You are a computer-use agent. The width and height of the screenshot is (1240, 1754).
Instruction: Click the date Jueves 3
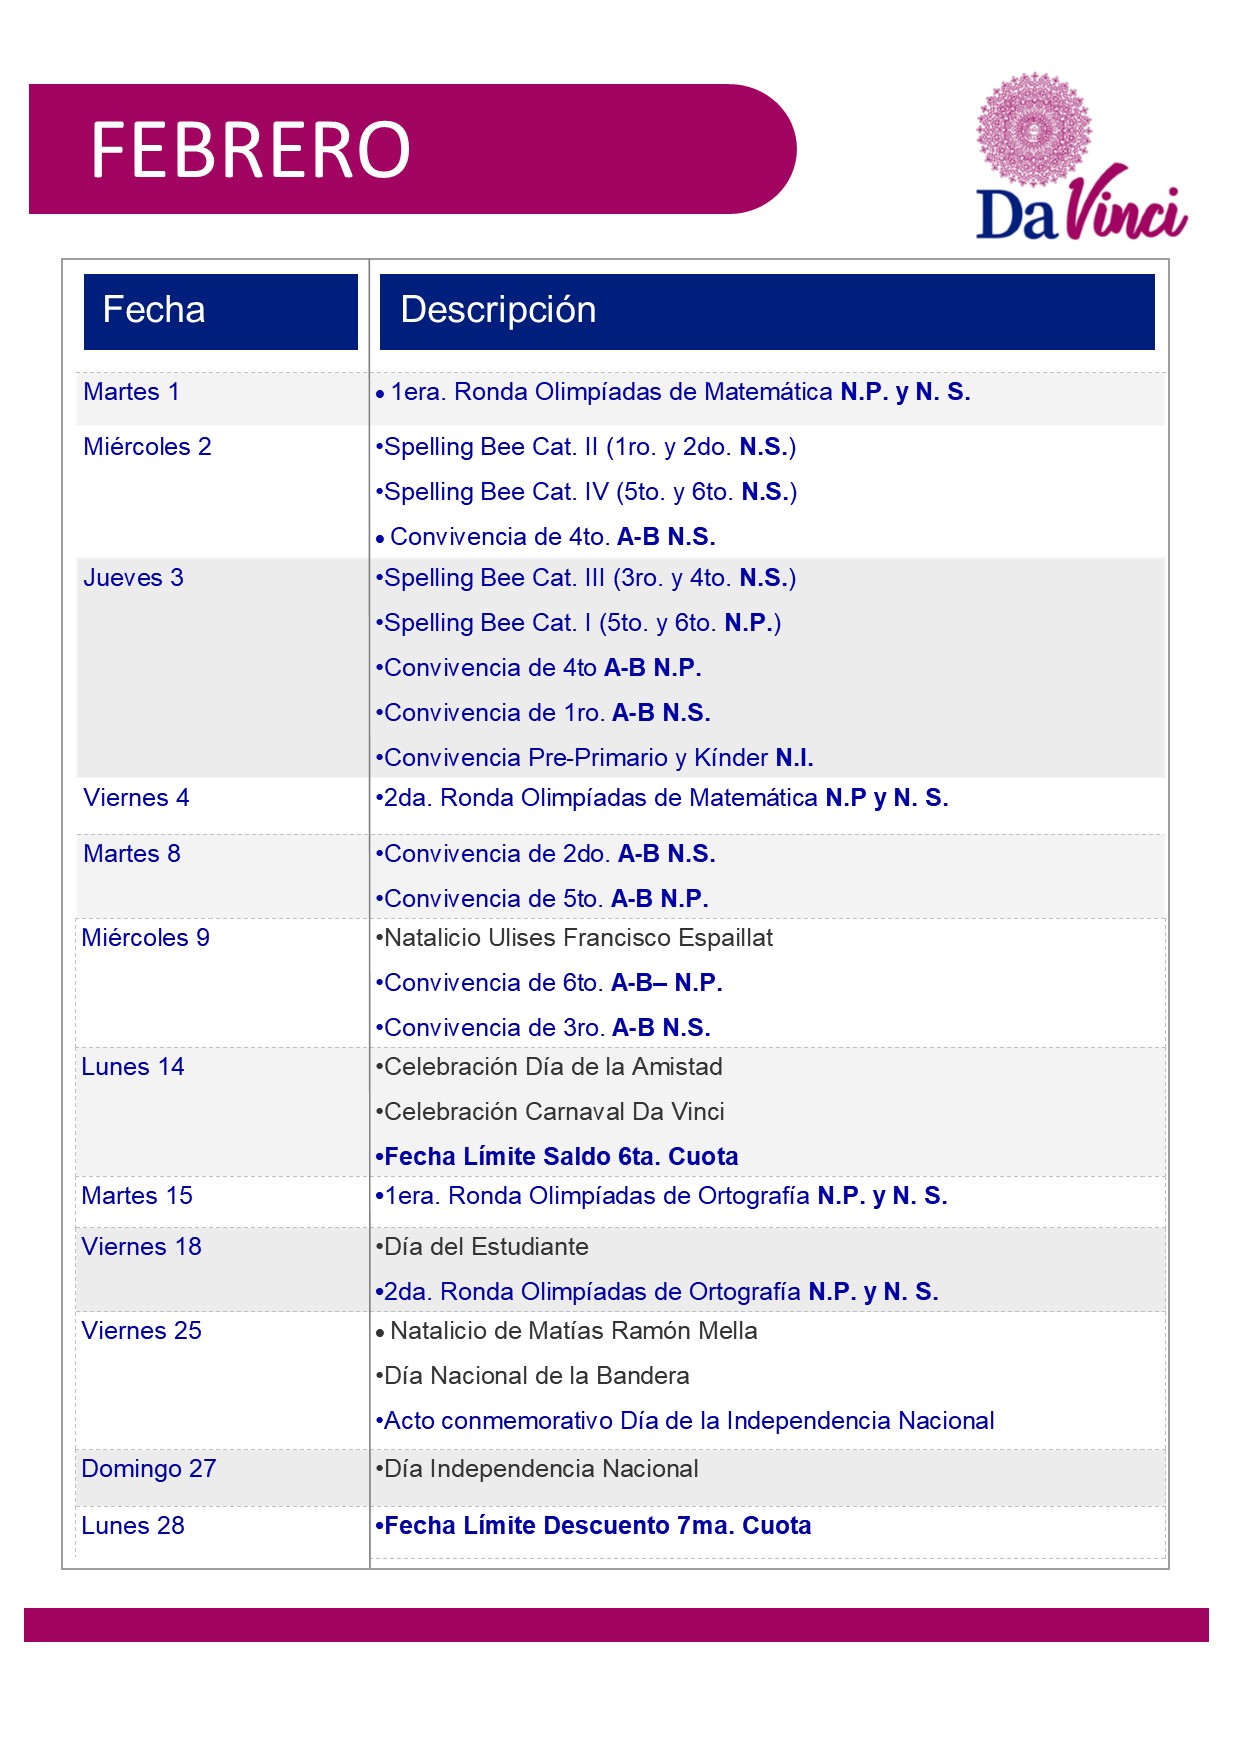point(133,578)
